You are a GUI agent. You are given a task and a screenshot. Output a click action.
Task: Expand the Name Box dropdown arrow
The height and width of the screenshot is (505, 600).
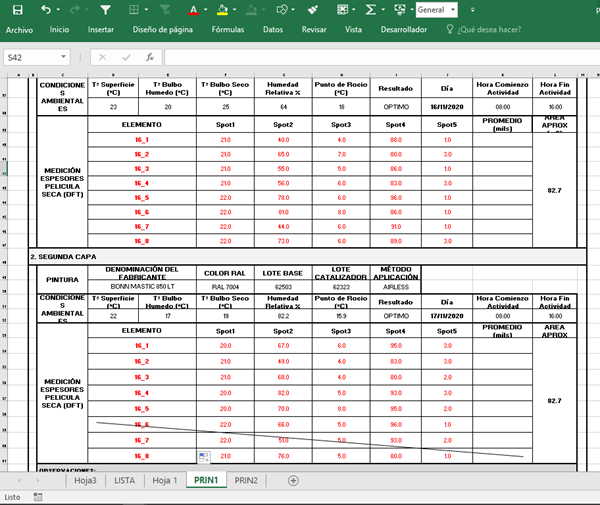pyautogui.click(x=79, y=57)
